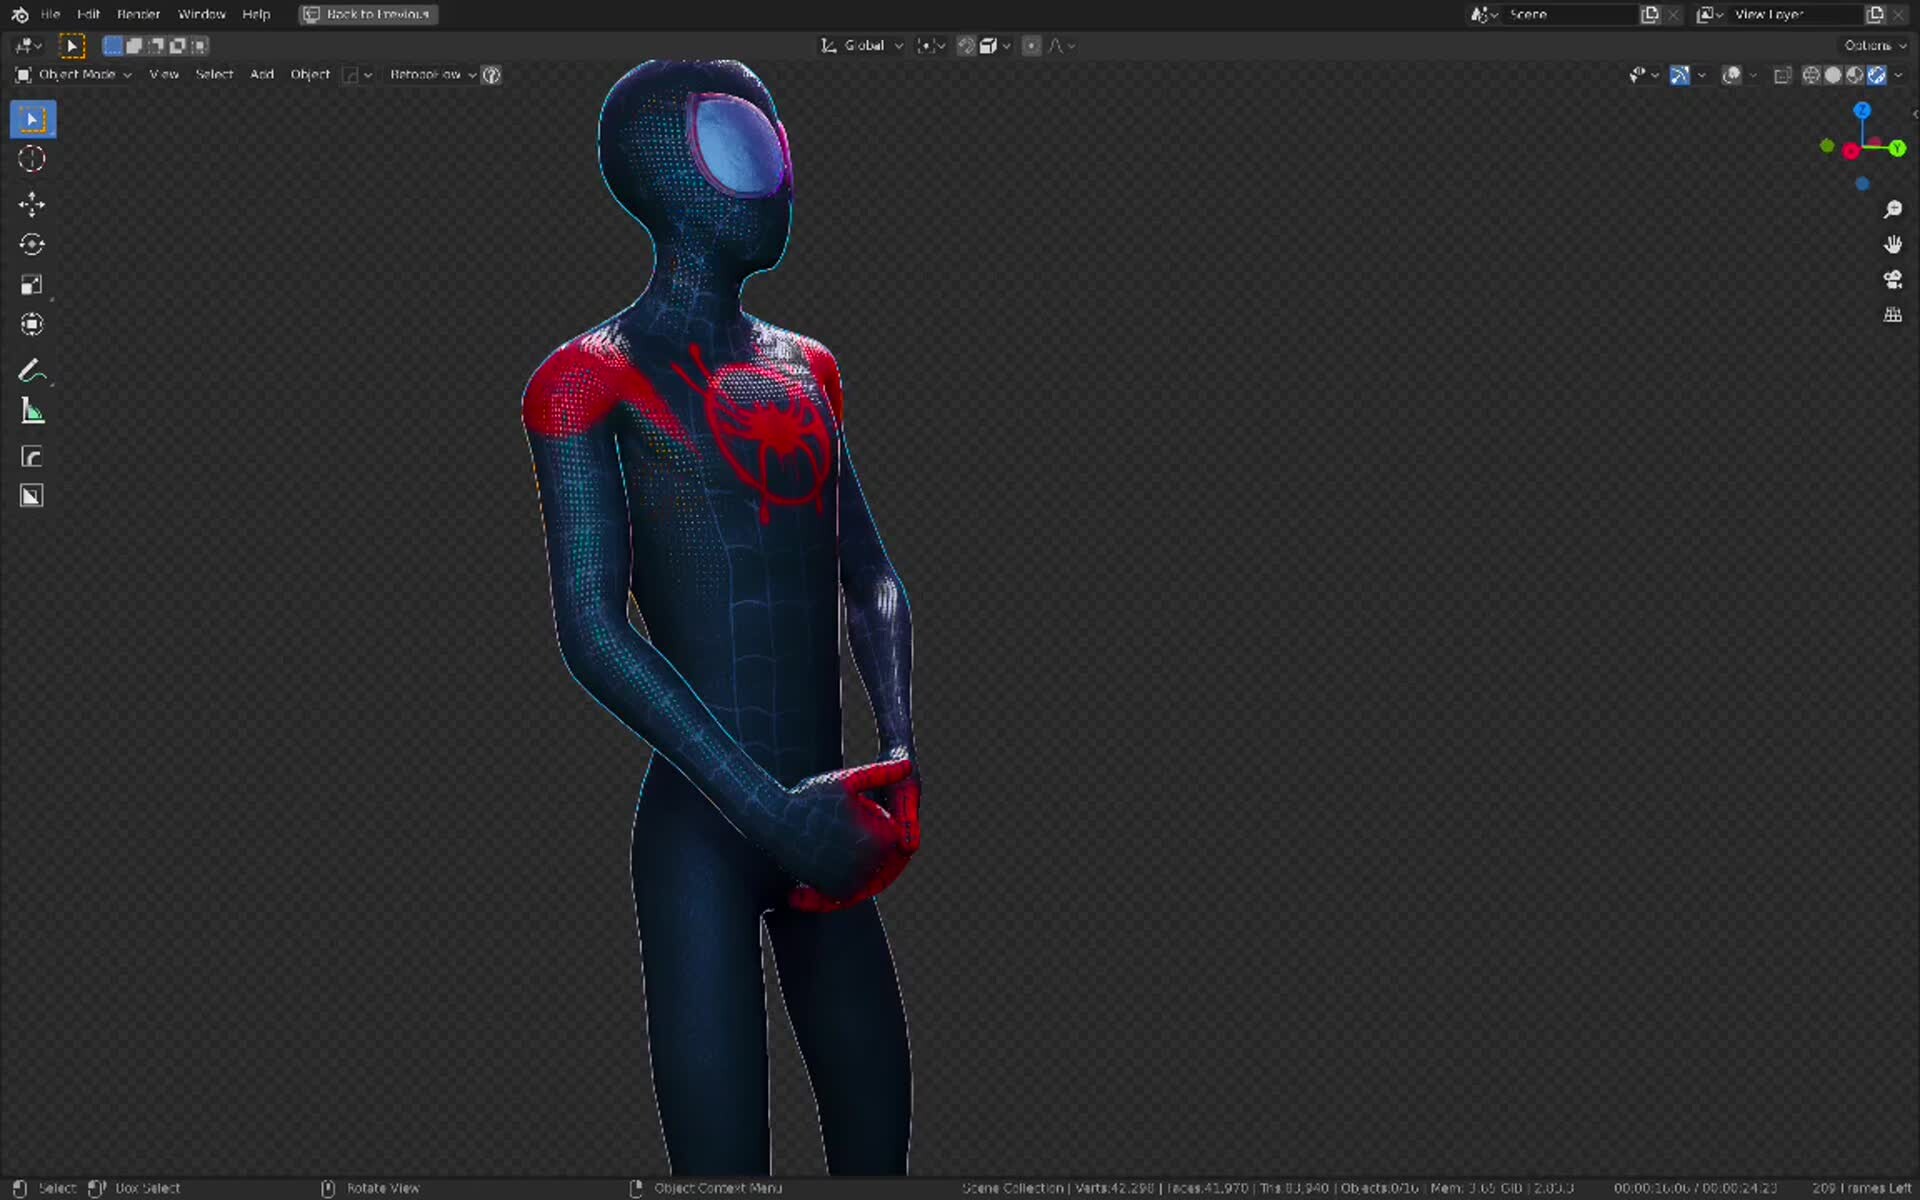Select the Rotate tool
1920x1200 pixels.
click(x=32, y=244)
